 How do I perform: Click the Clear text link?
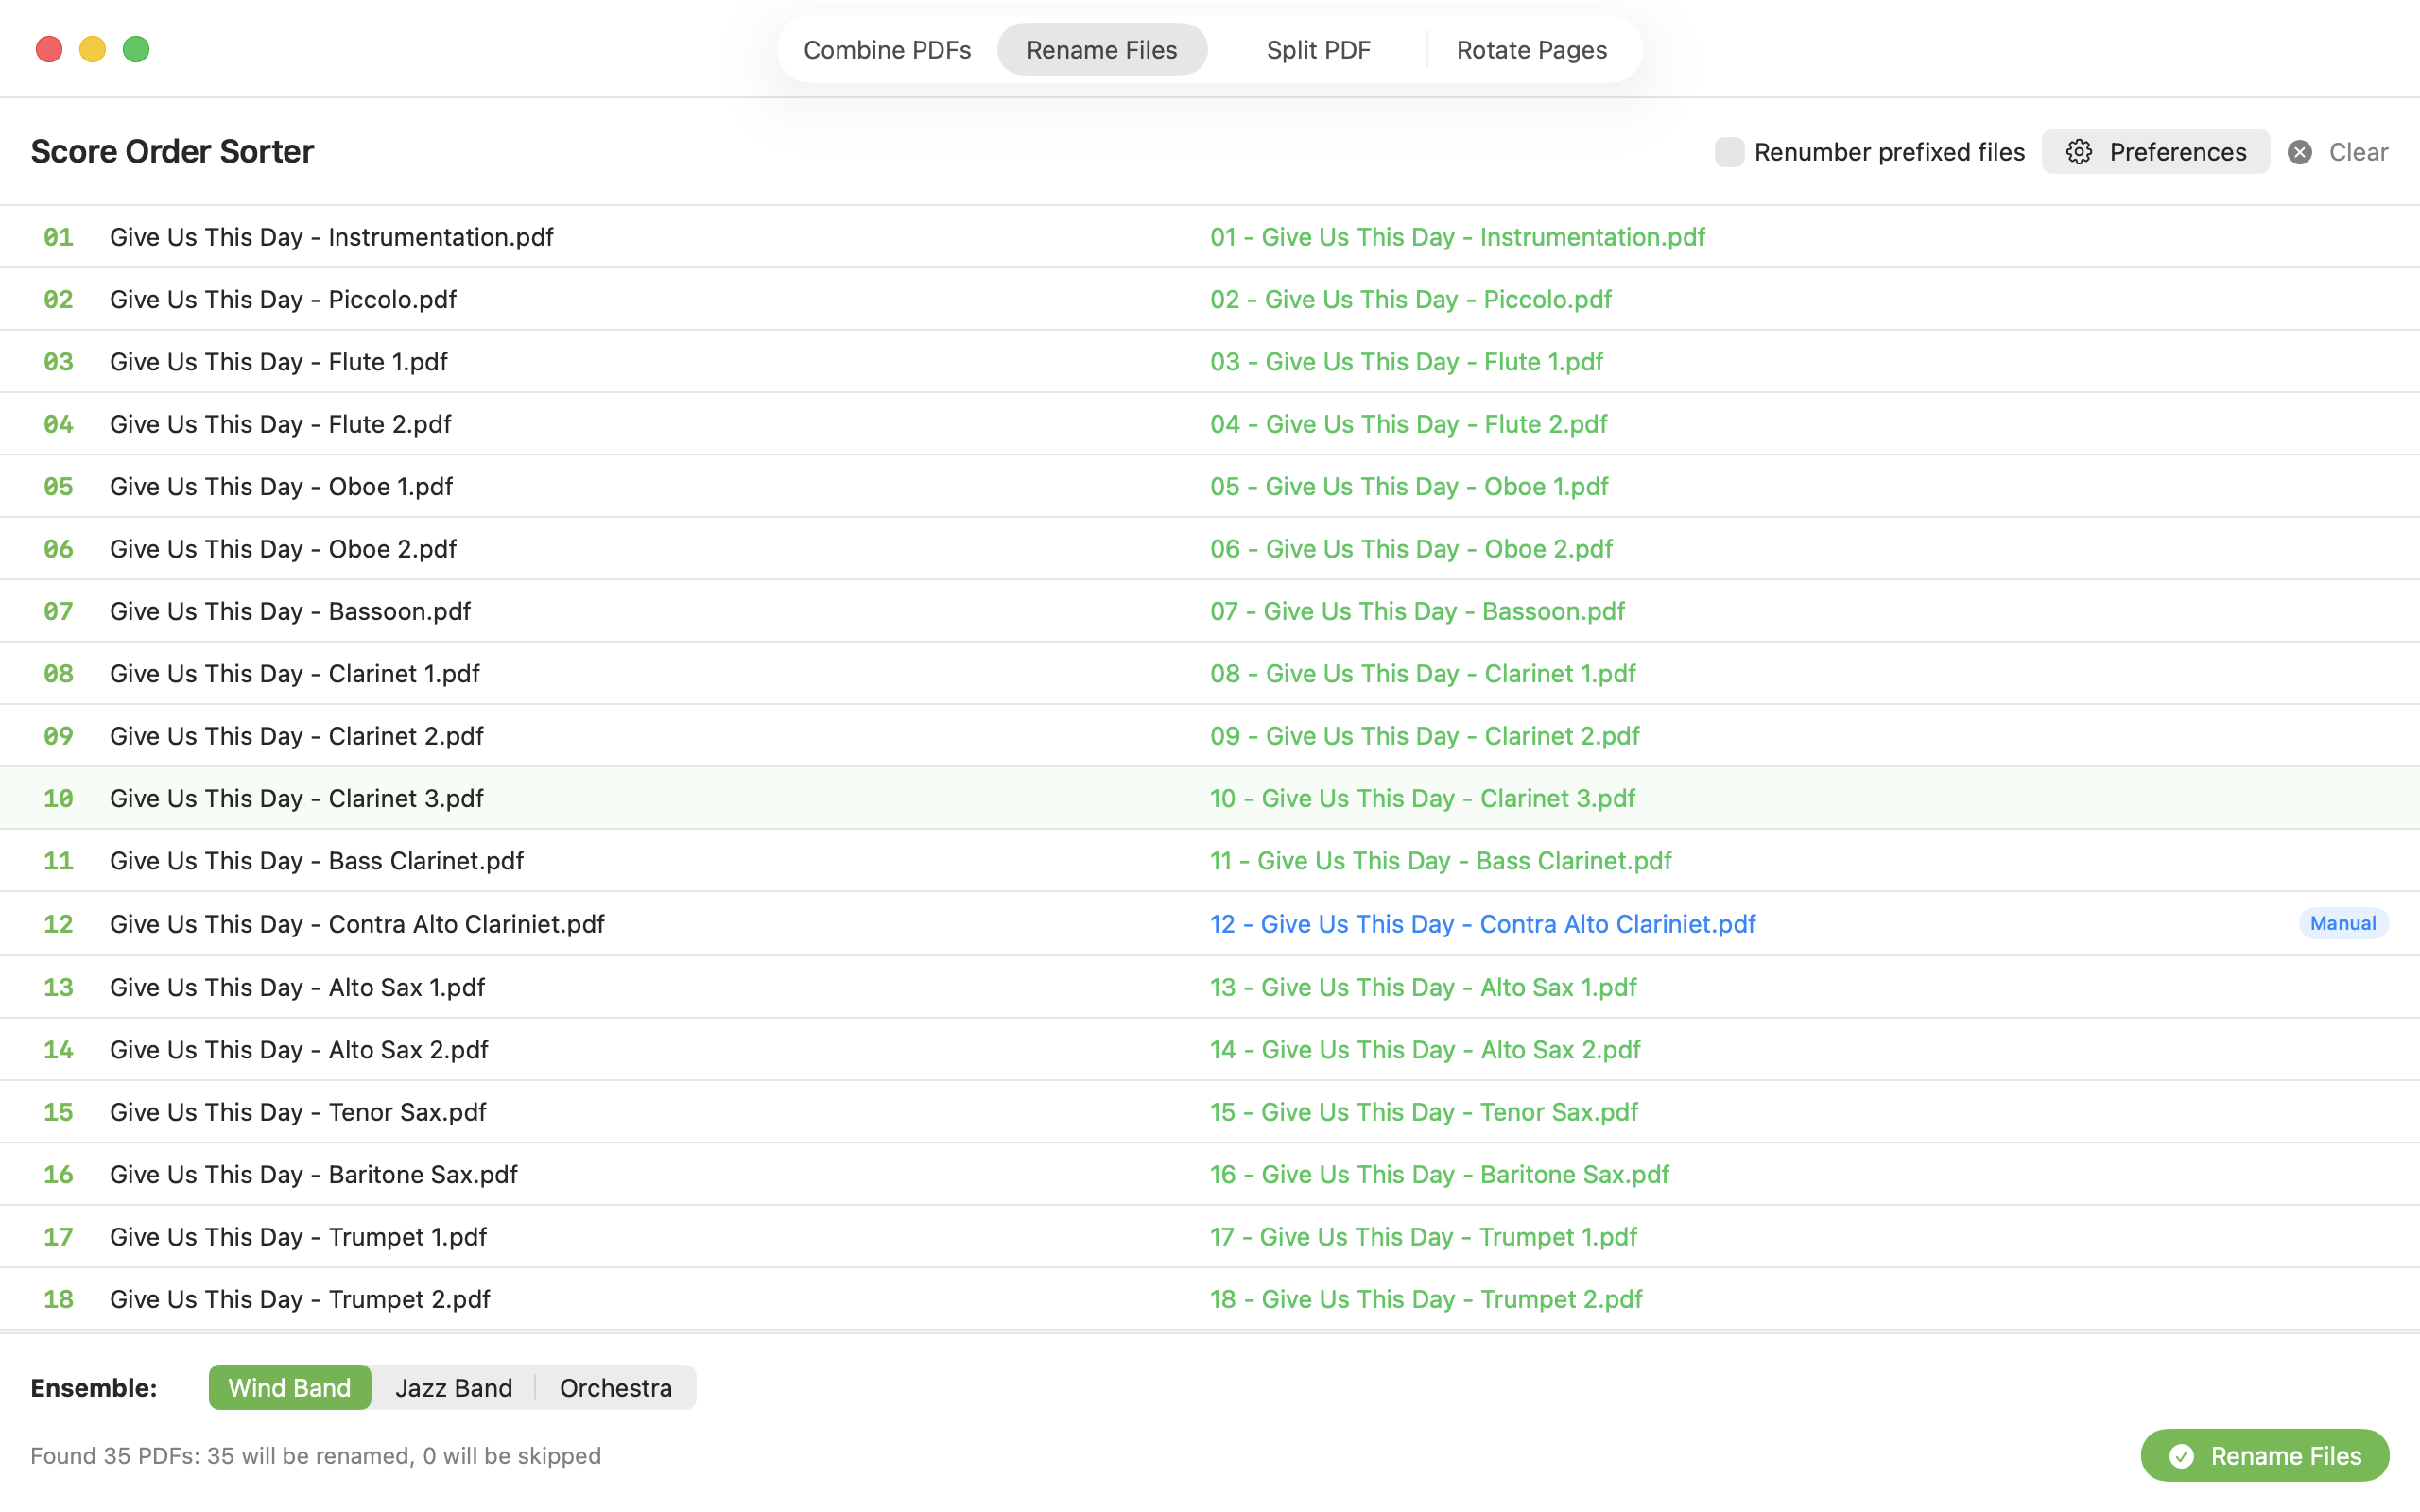pyautogui.click(x=2359, y=152)
